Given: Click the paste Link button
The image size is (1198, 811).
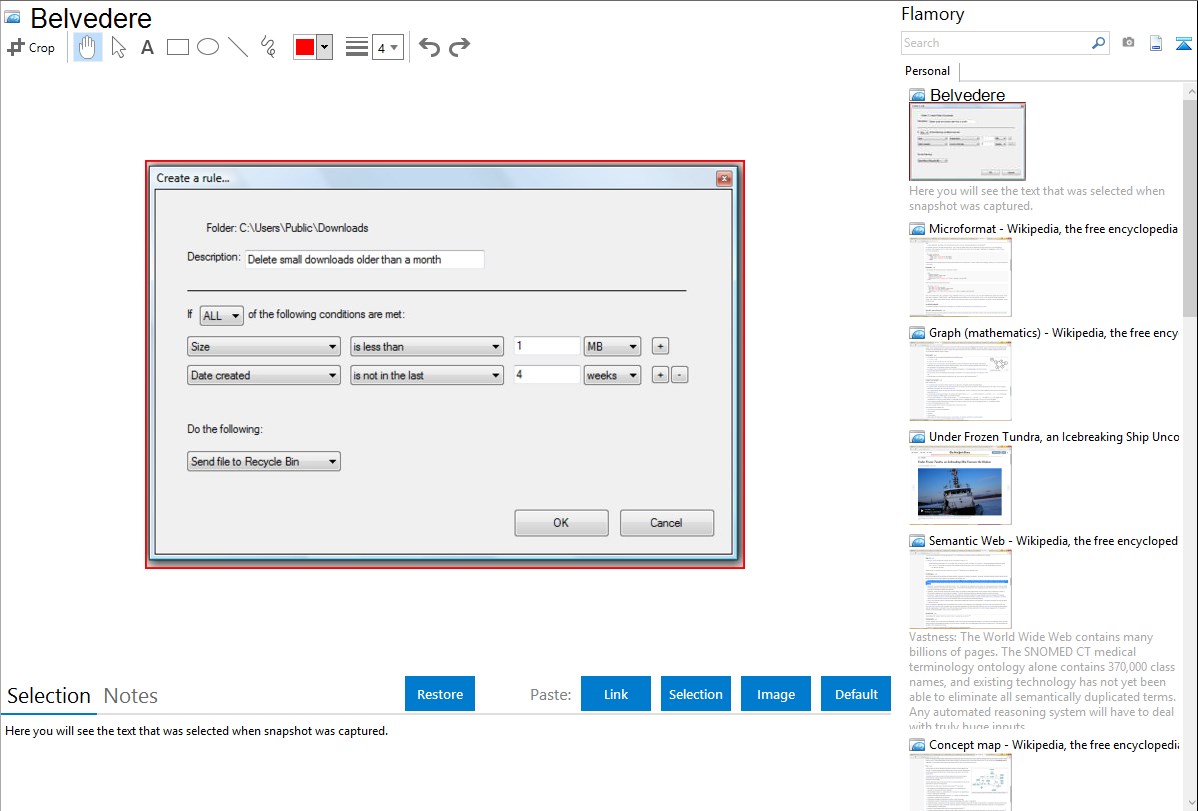Looking at the screenshot, I should [616, 694].
